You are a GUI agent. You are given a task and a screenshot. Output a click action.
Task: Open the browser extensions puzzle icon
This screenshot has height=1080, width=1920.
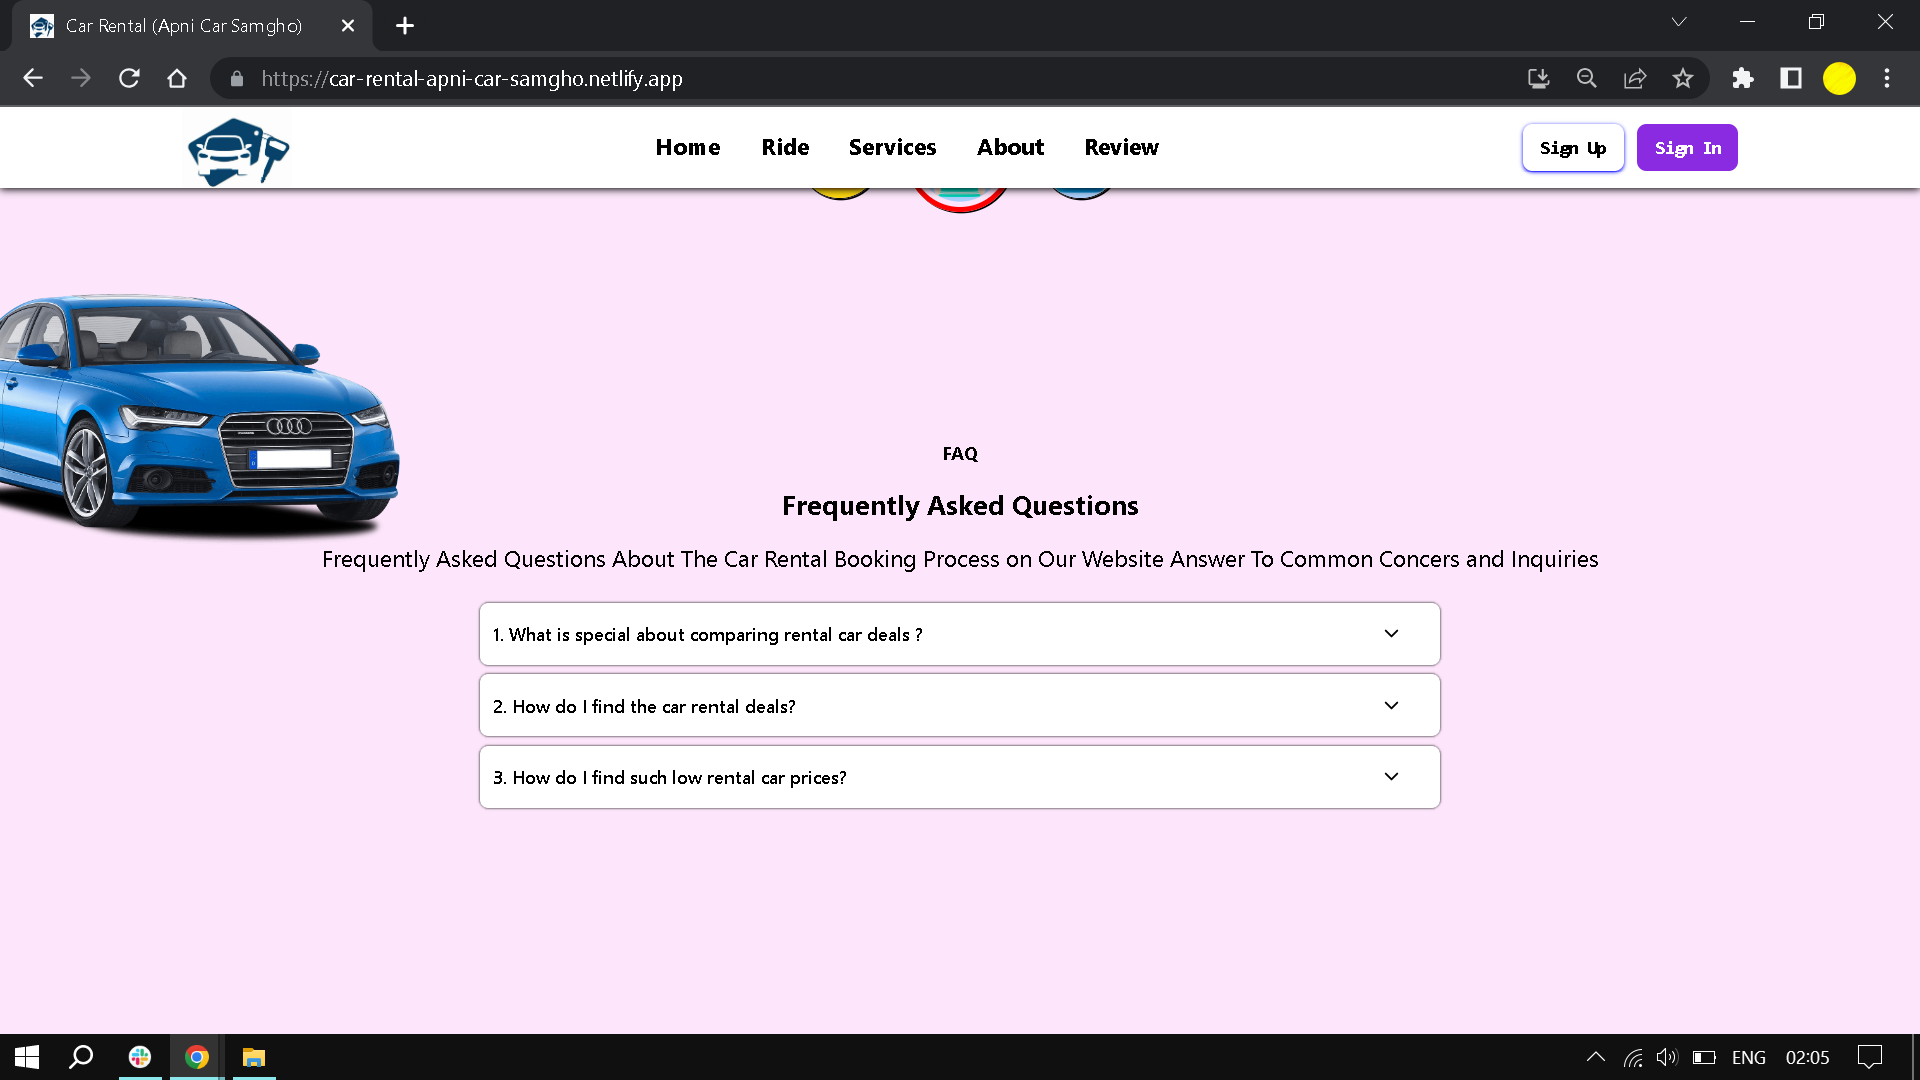[1742, 78]
